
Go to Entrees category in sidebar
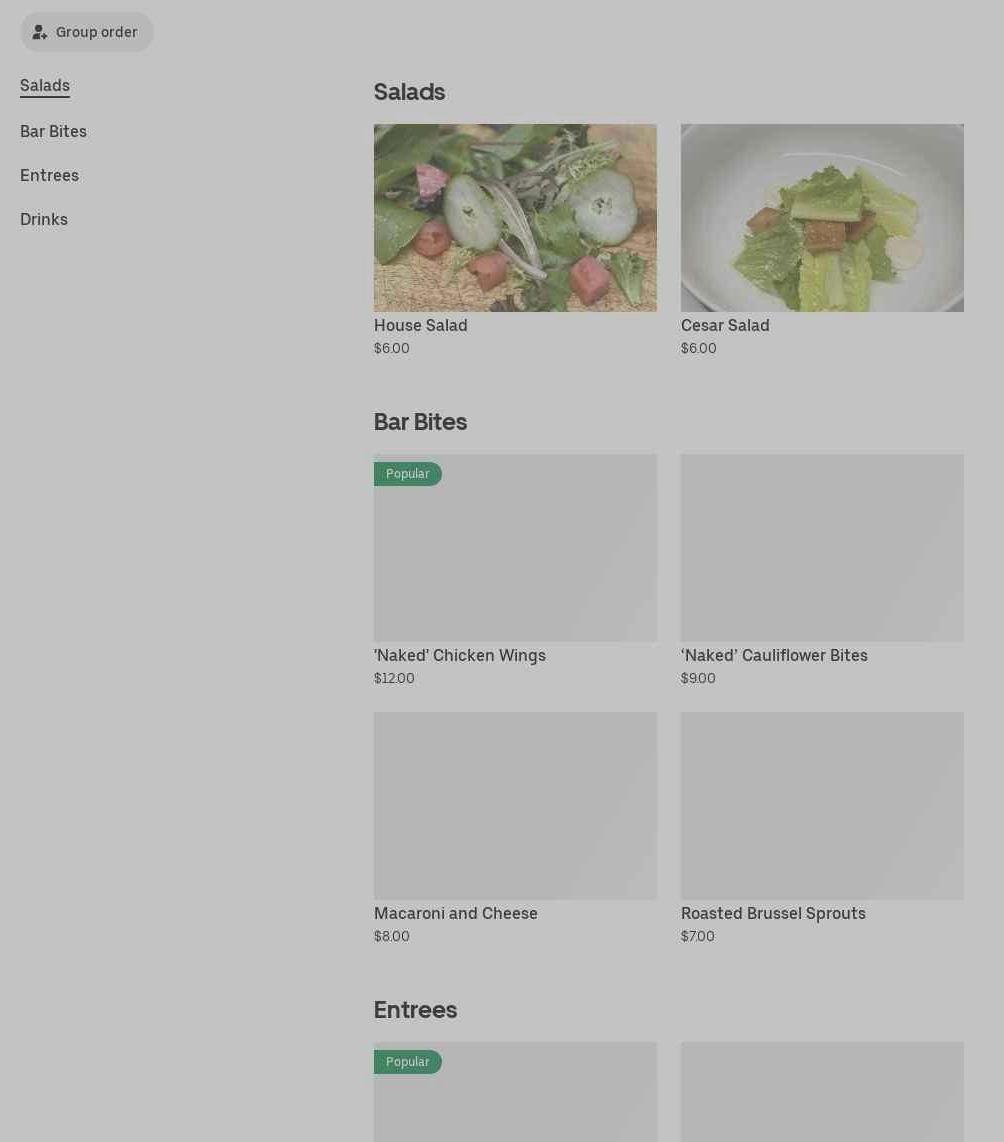(50, 176)
